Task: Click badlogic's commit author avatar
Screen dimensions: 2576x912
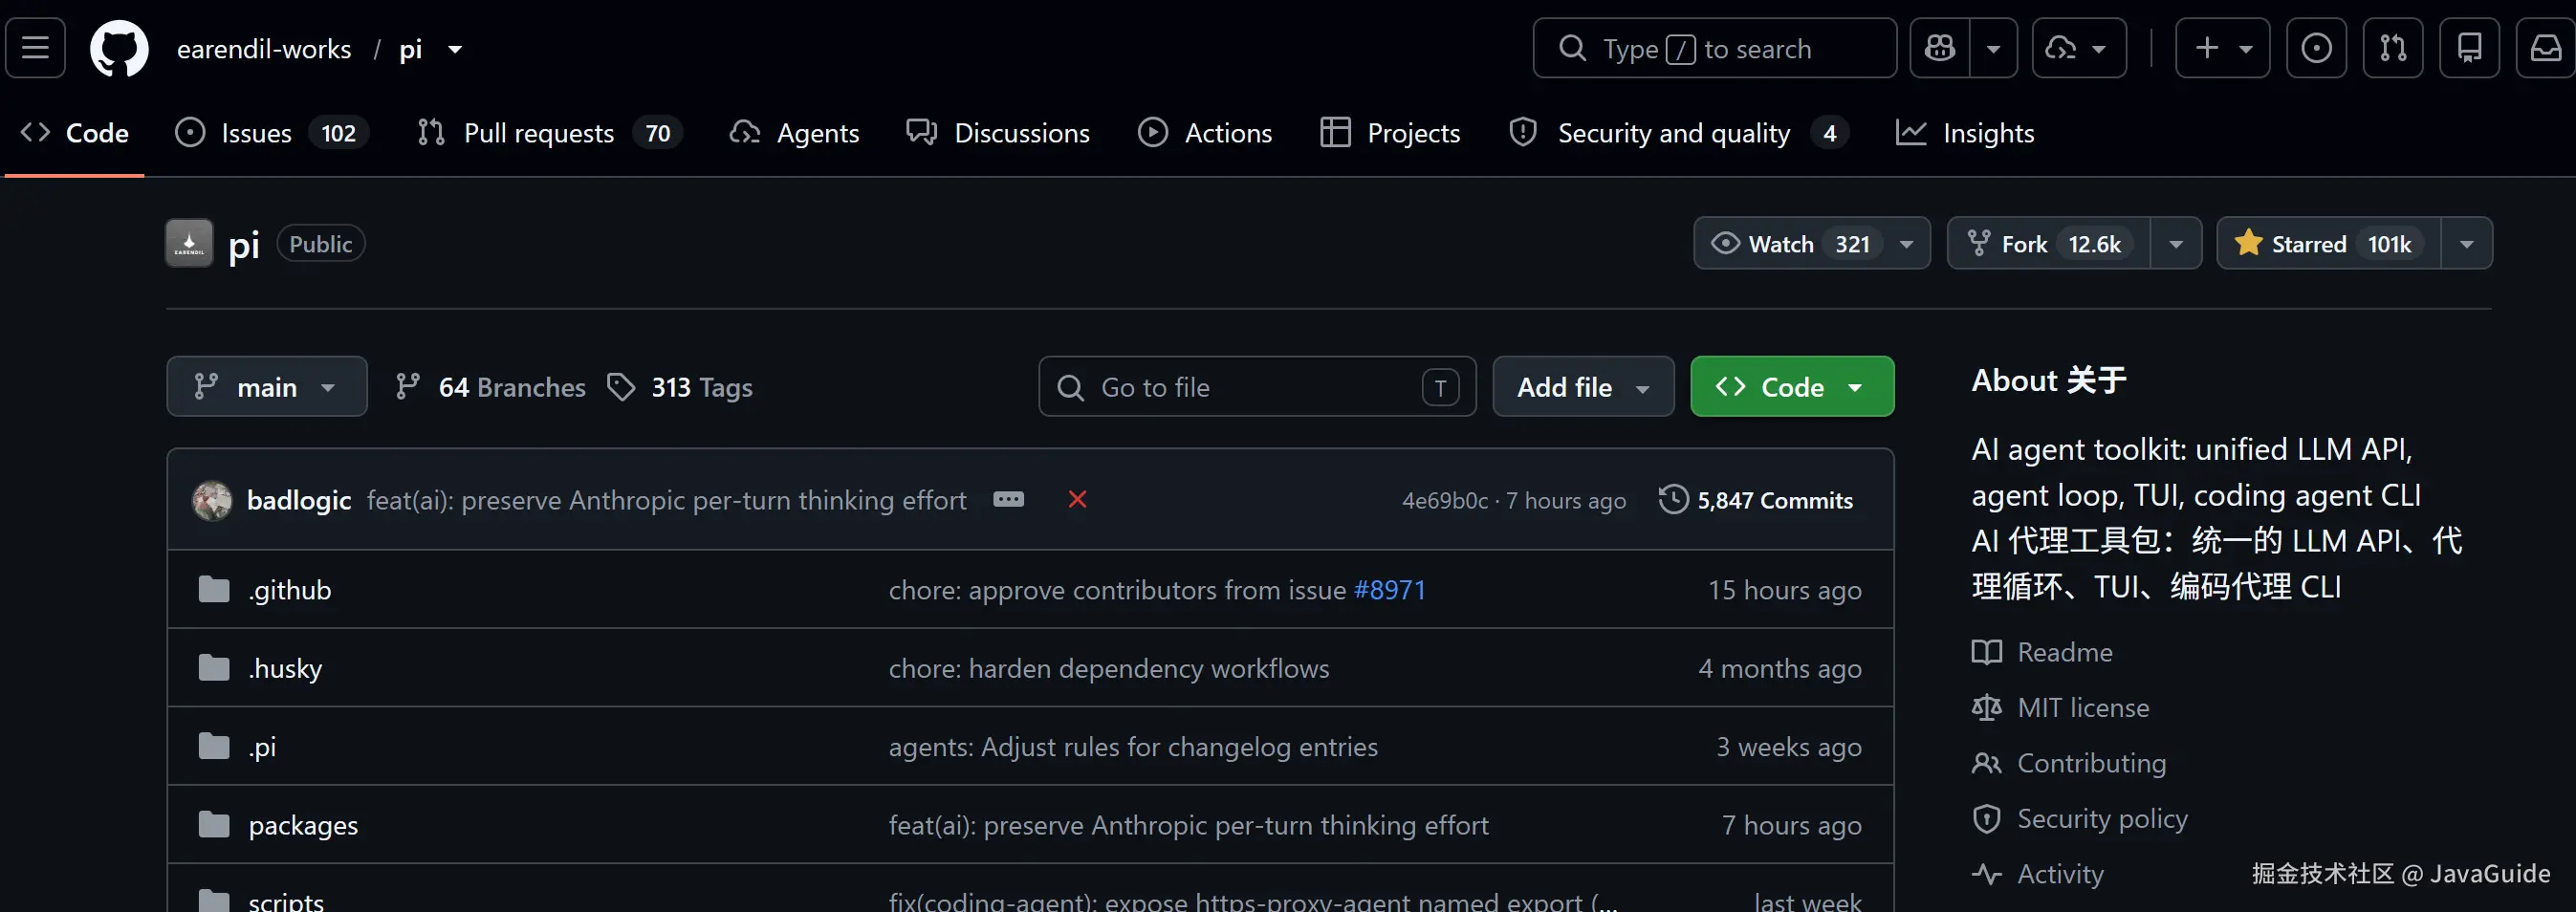Action: point(212,500)
